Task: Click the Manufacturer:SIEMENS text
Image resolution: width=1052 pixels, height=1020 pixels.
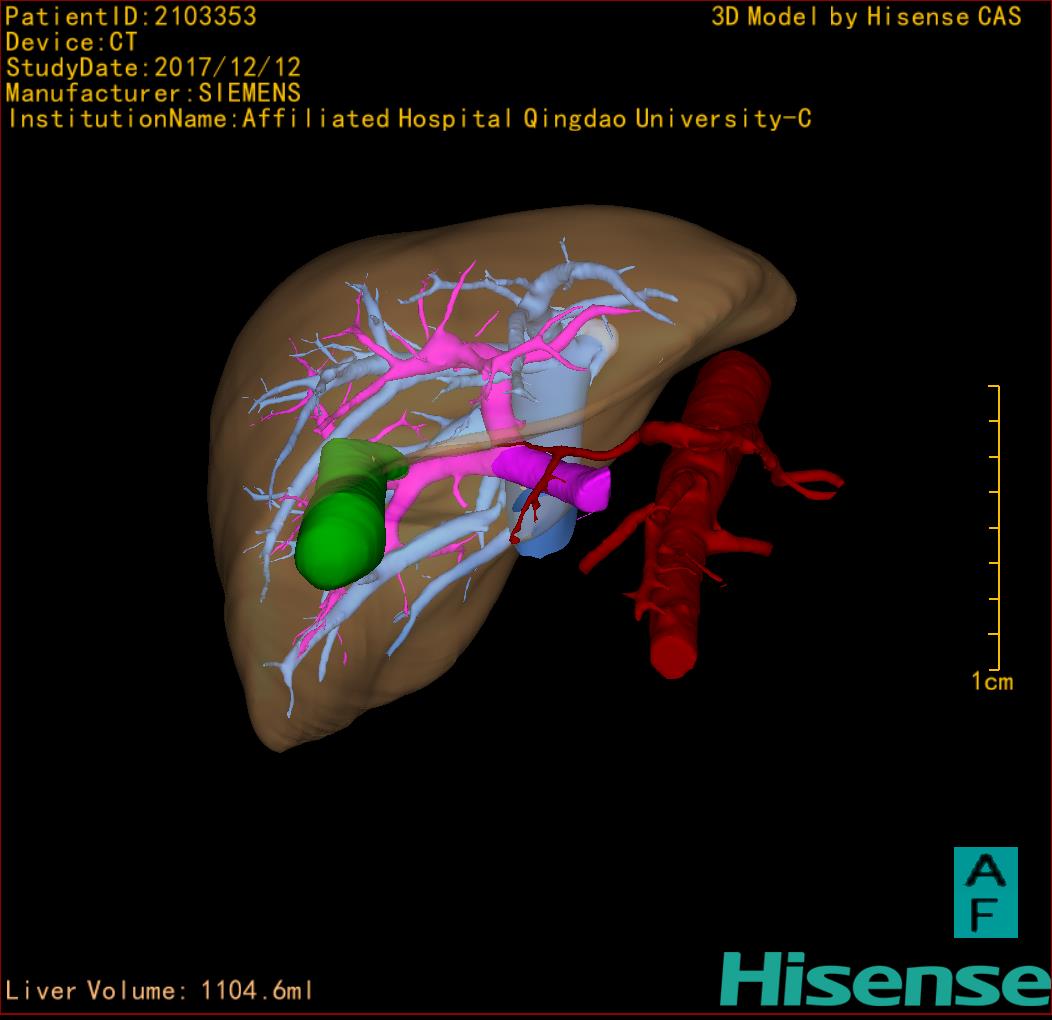Action: (153, 93)
